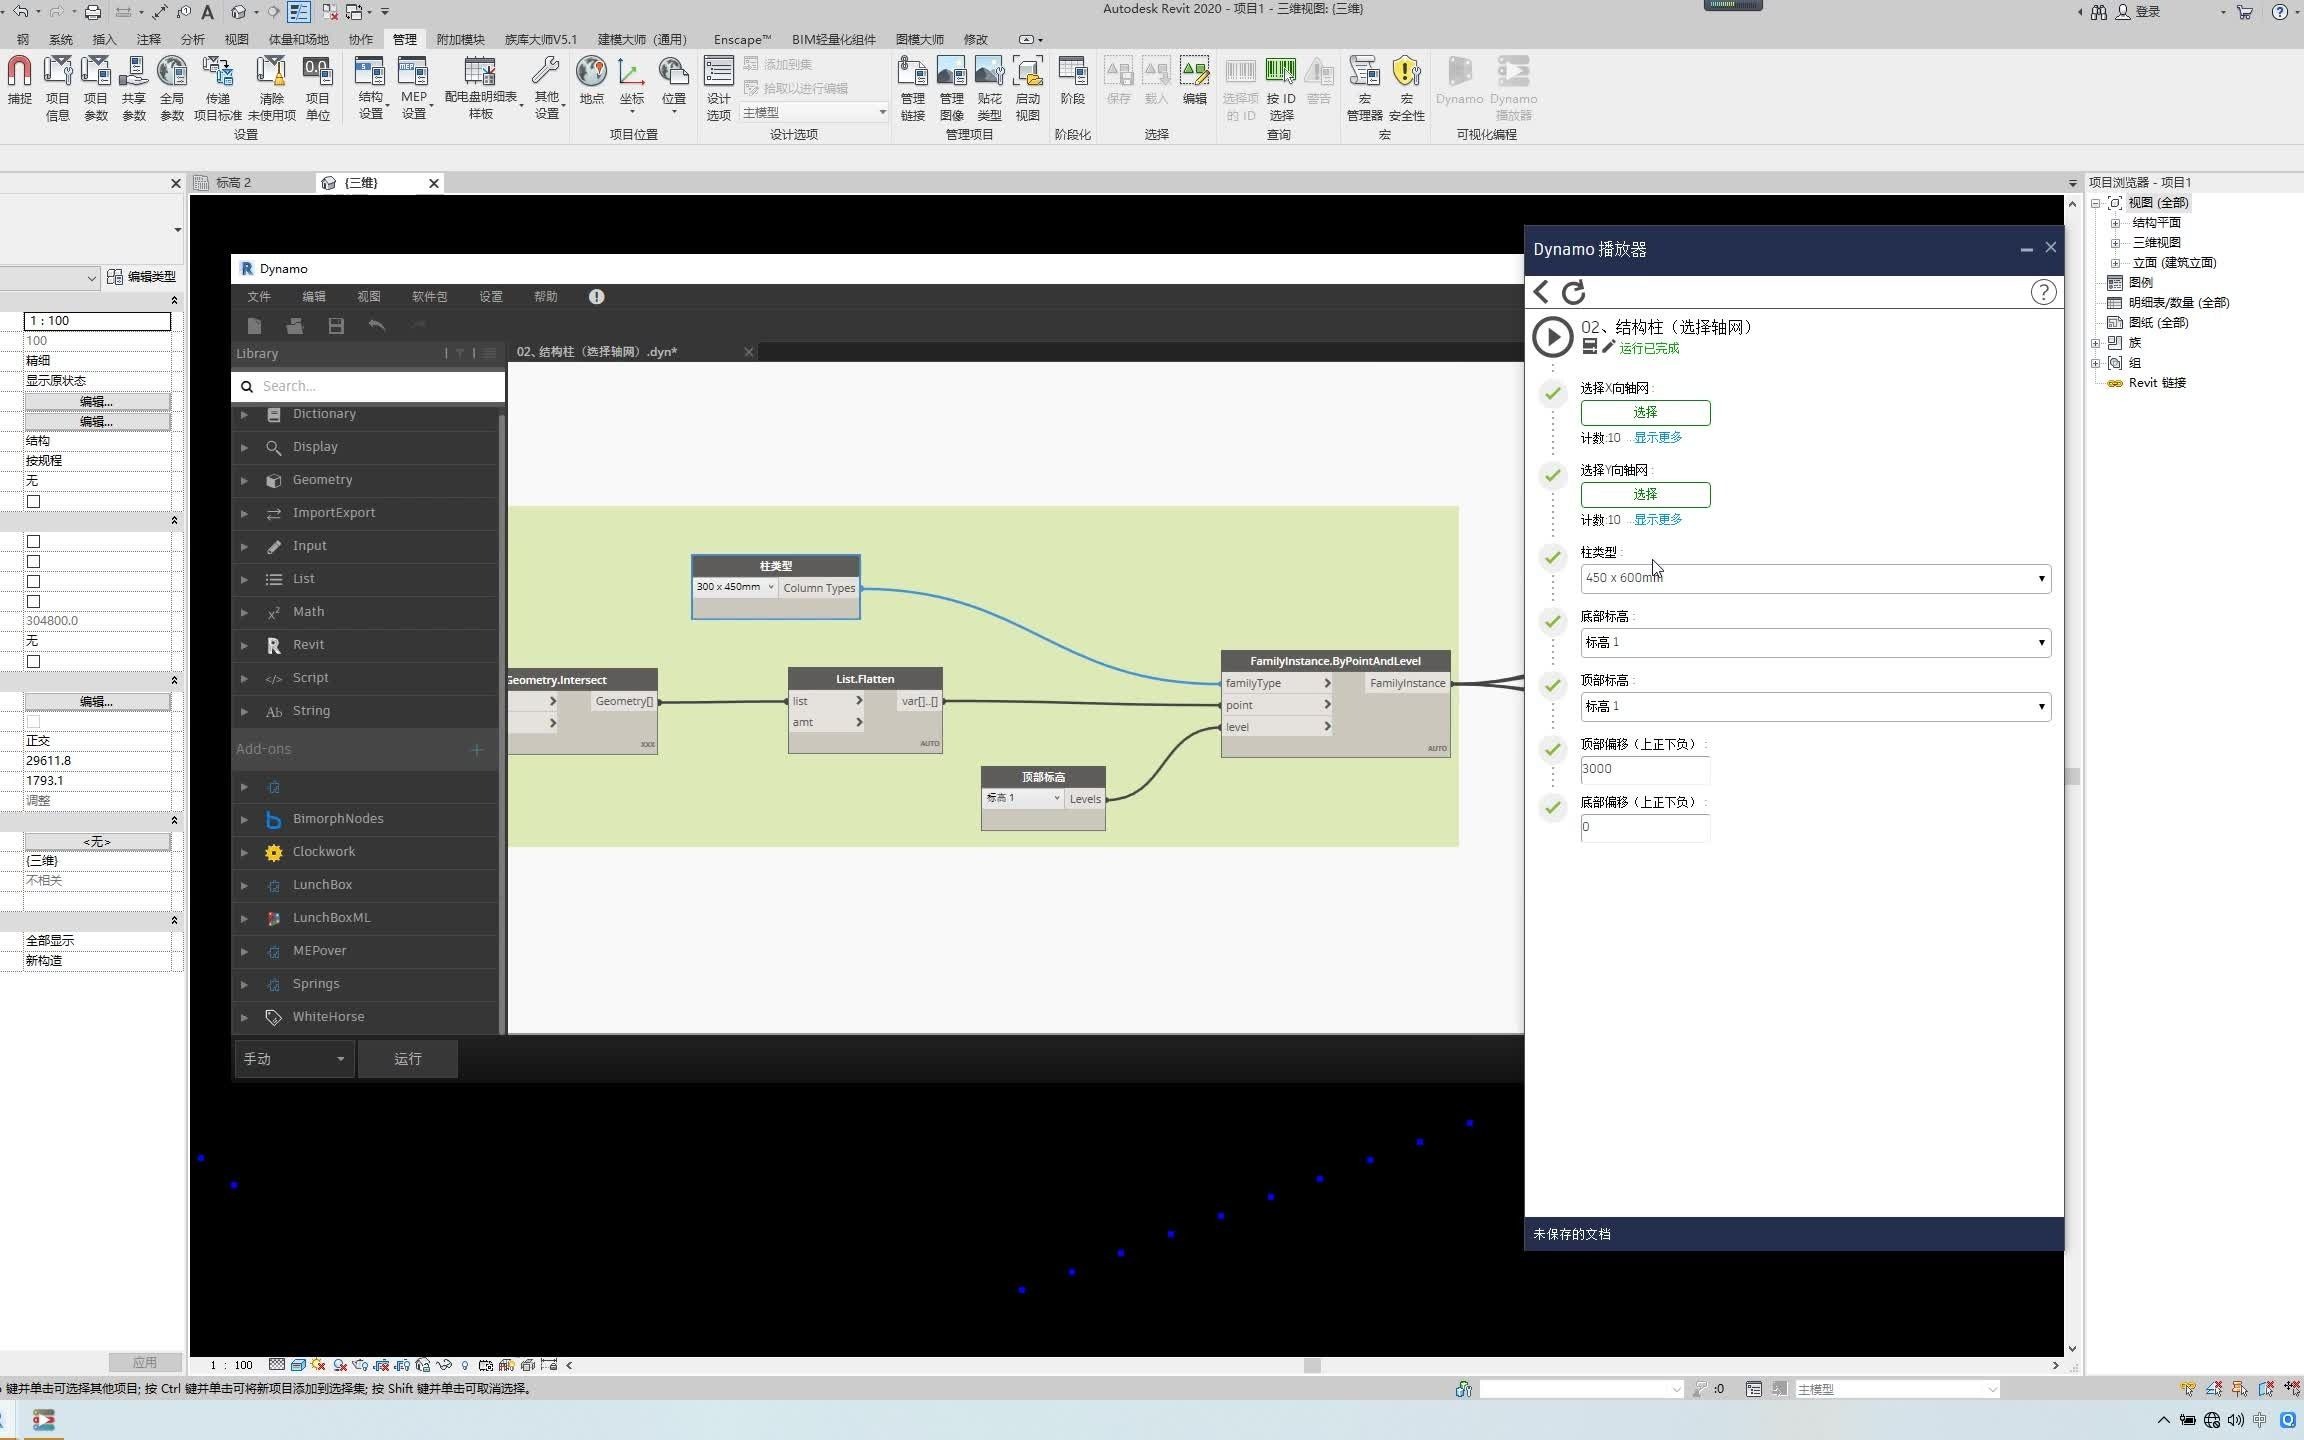Click 编辑类型 edit type button
This screenshot has height=1440, width=2304.
(x=142, y=277)
